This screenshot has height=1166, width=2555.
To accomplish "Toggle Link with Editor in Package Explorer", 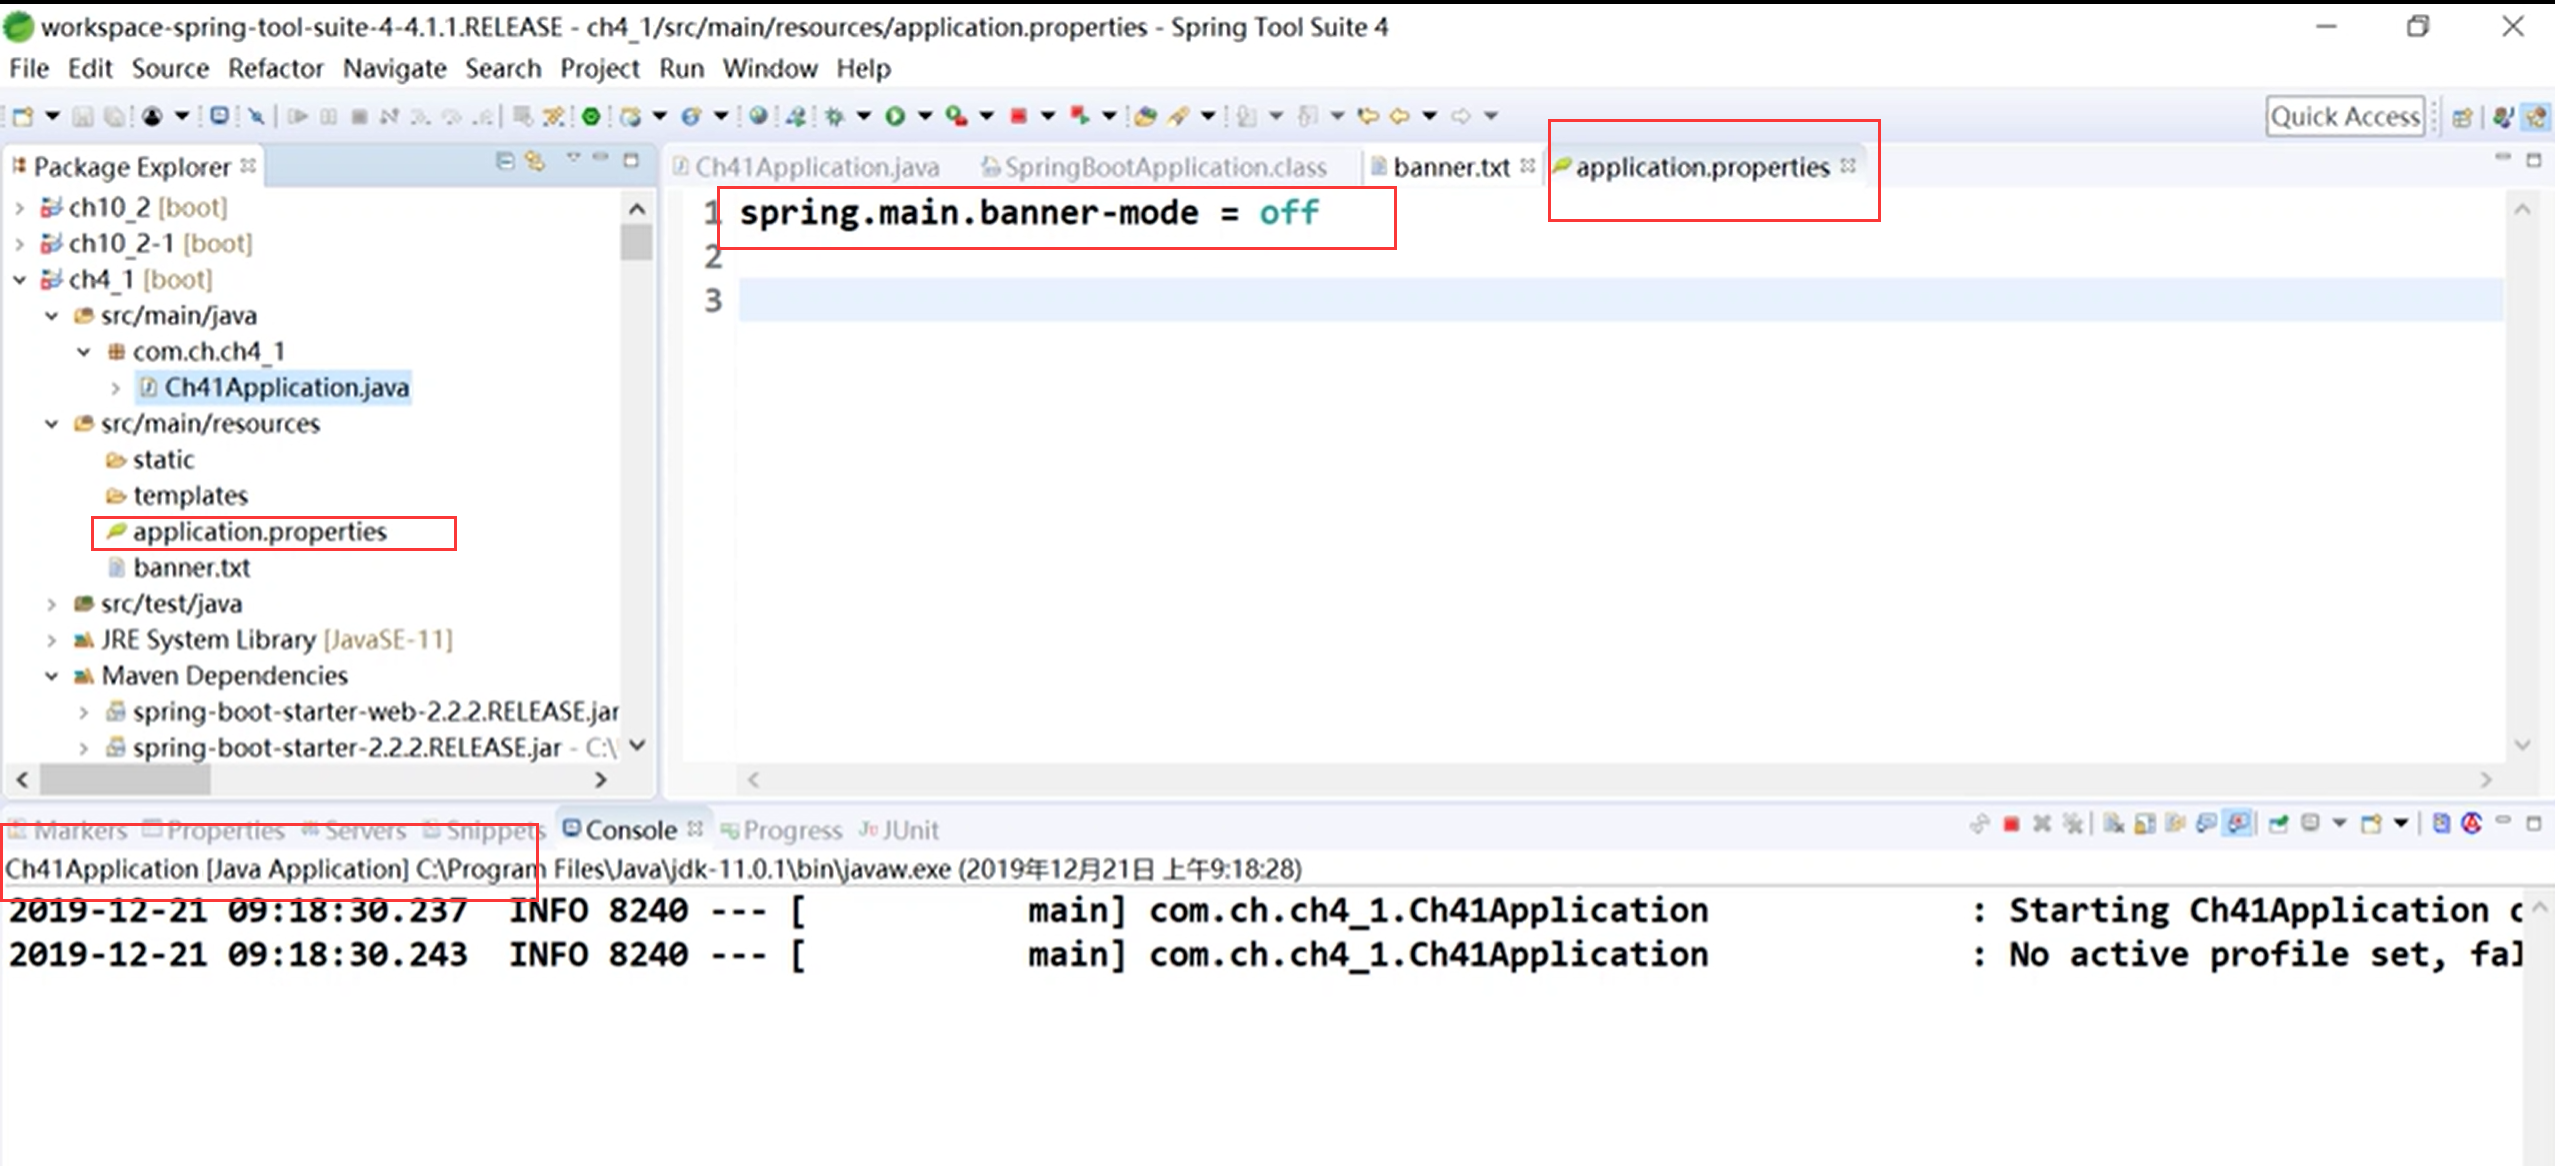I will coord(536,161).
